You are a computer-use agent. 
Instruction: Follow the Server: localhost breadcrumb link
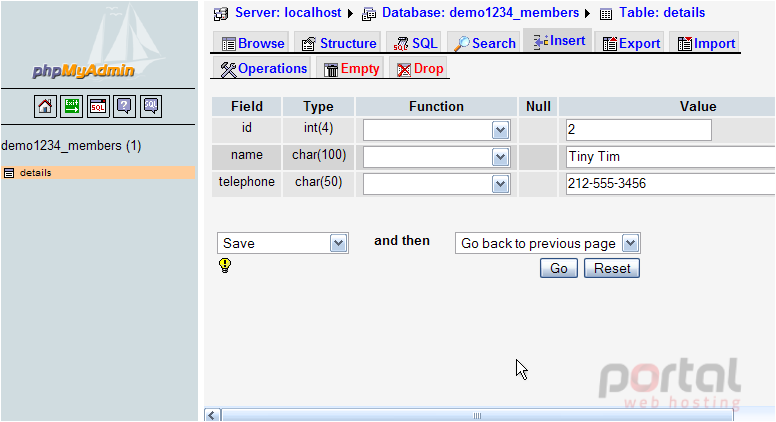288,13
